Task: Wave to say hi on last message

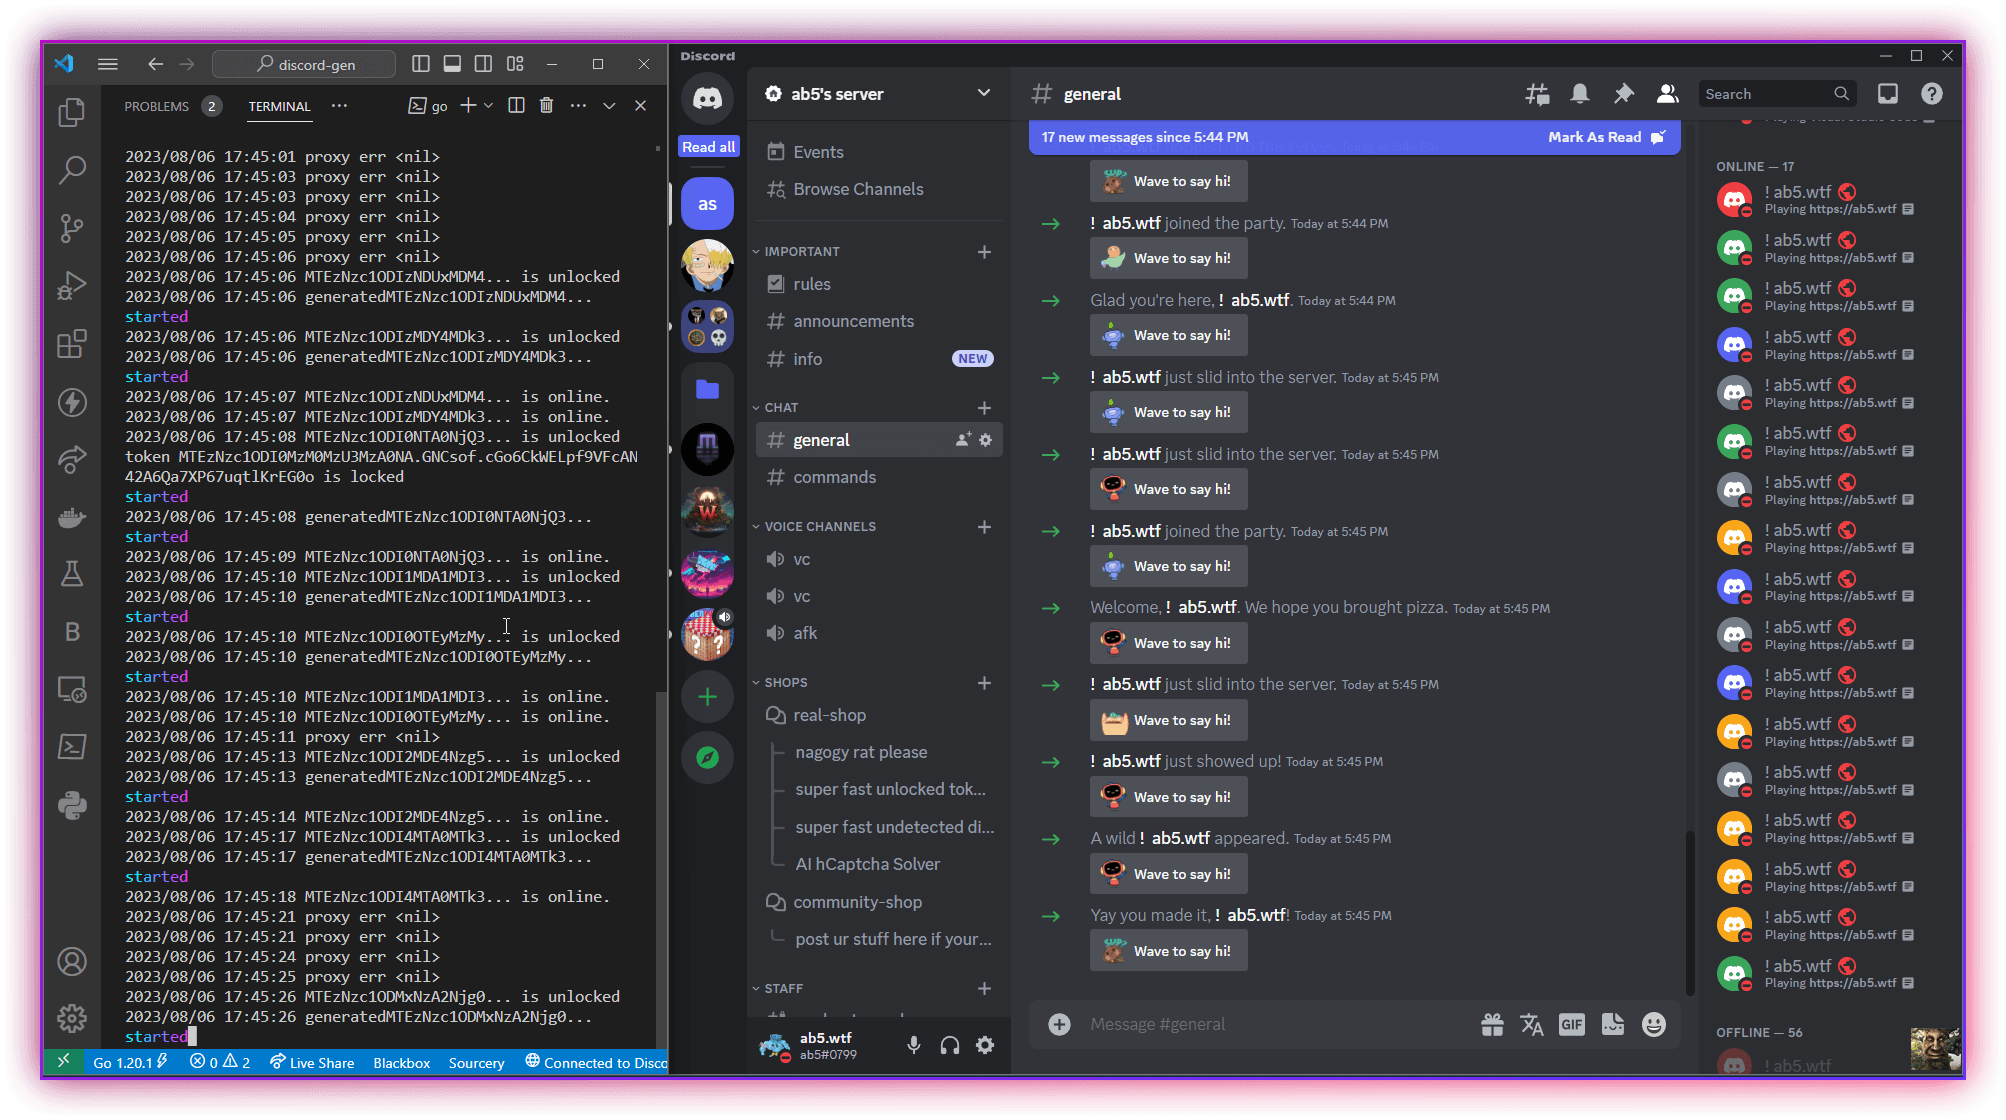Action: (x=1168, y=951)
